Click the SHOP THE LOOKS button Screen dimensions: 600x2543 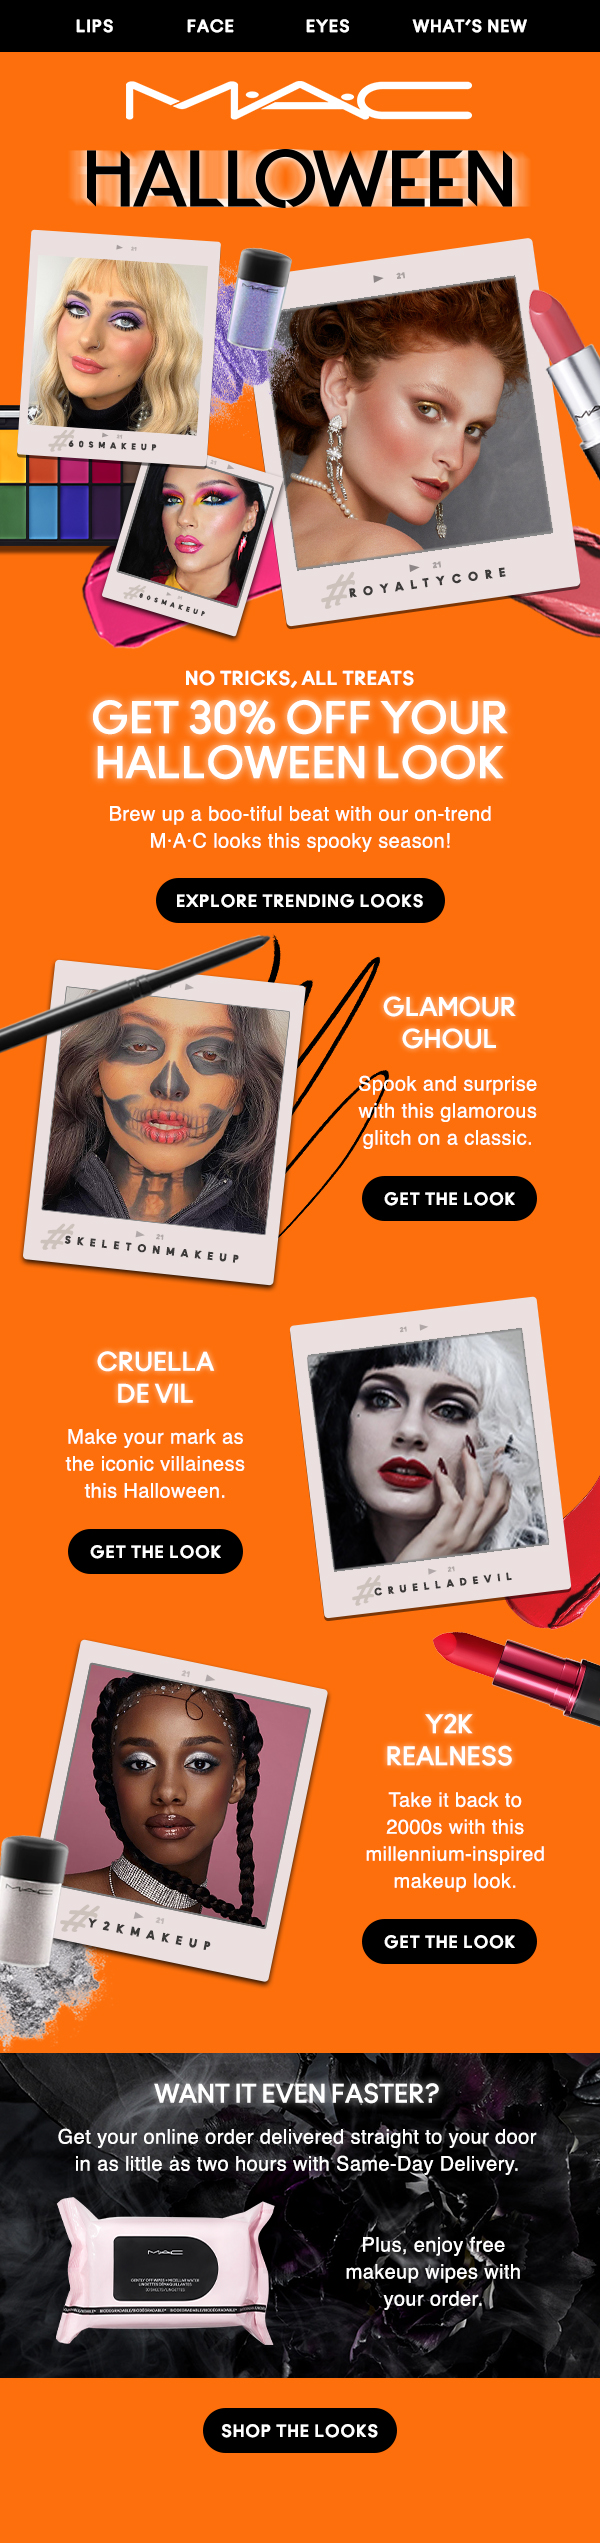[x=300, y=2430]
